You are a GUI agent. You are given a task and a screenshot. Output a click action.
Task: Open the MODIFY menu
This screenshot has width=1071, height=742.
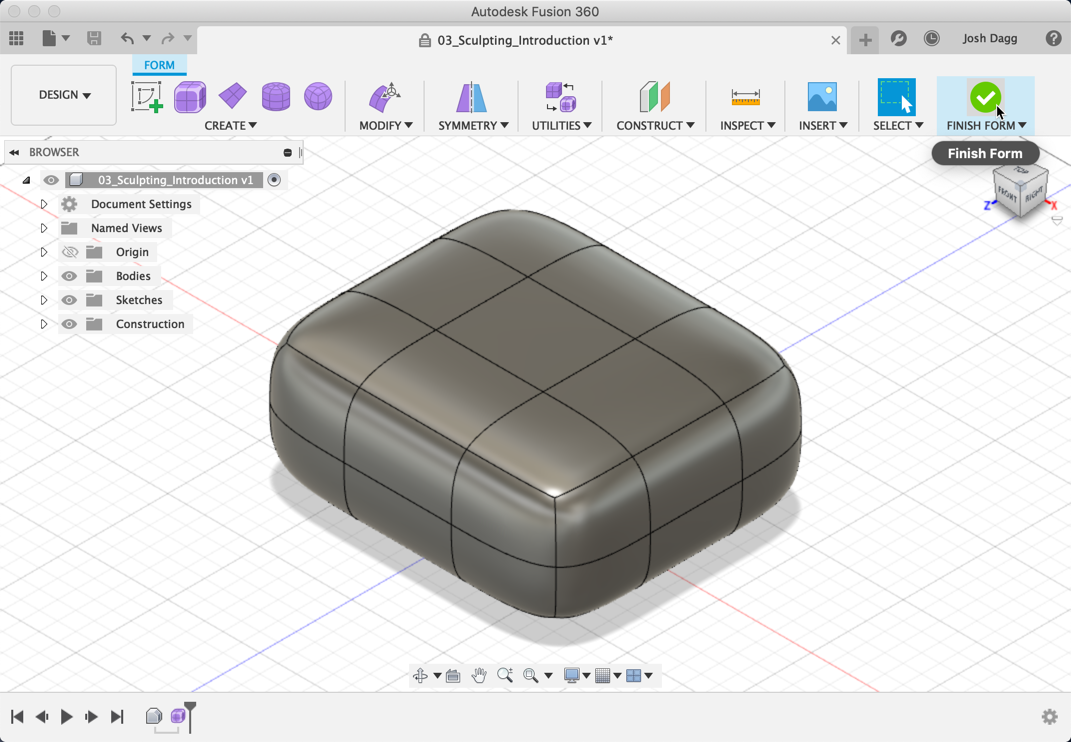(386, 125)
